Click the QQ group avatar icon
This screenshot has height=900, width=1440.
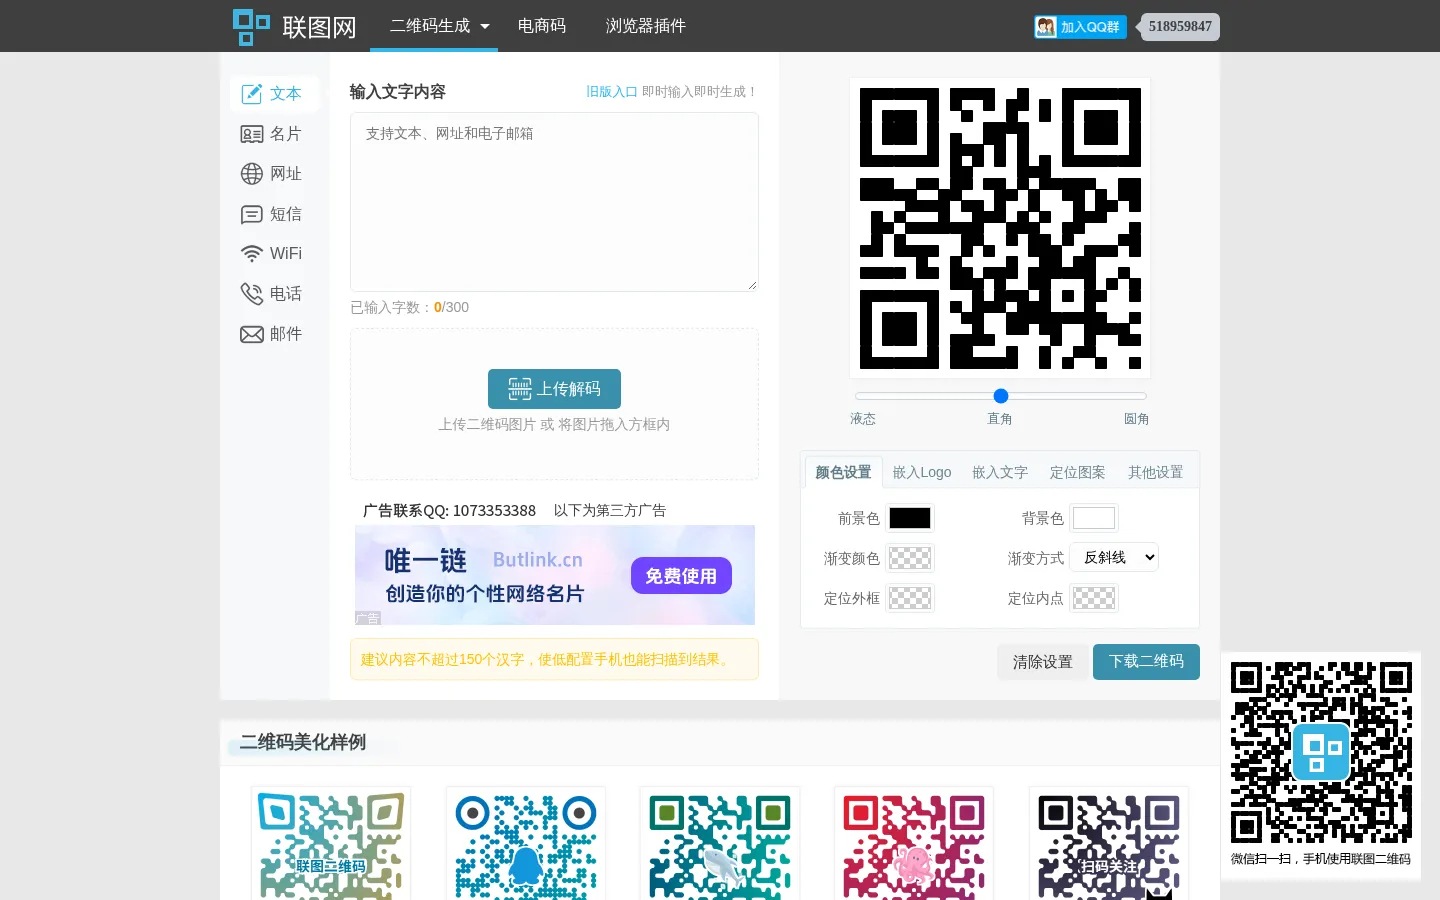[1046, 27]
